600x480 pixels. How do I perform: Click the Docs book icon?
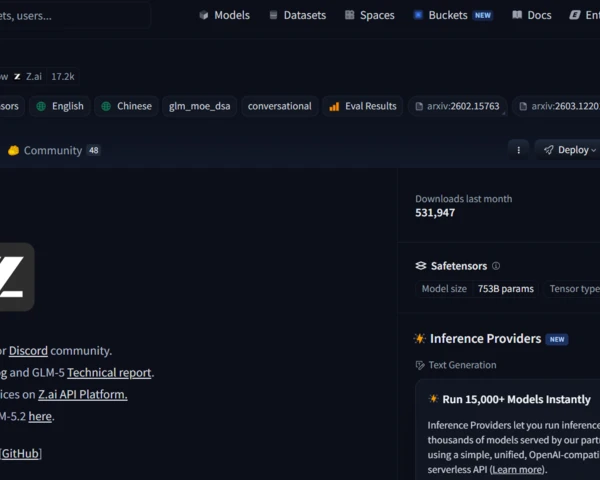(x=517, y=15)
